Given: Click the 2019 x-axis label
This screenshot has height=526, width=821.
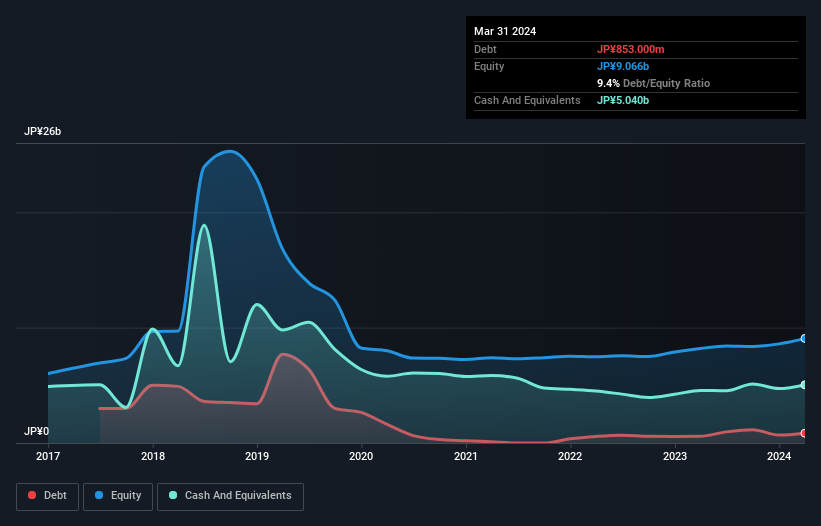Looking at the screenshot, I should pyautogui.click(x=257, y=456).
